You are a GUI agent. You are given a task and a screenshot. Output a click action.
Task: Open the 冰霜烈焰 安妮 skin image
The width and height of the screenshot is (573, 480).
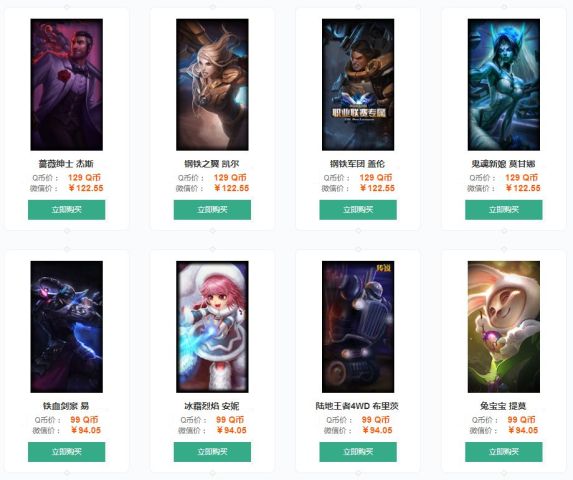click(212, 327)
